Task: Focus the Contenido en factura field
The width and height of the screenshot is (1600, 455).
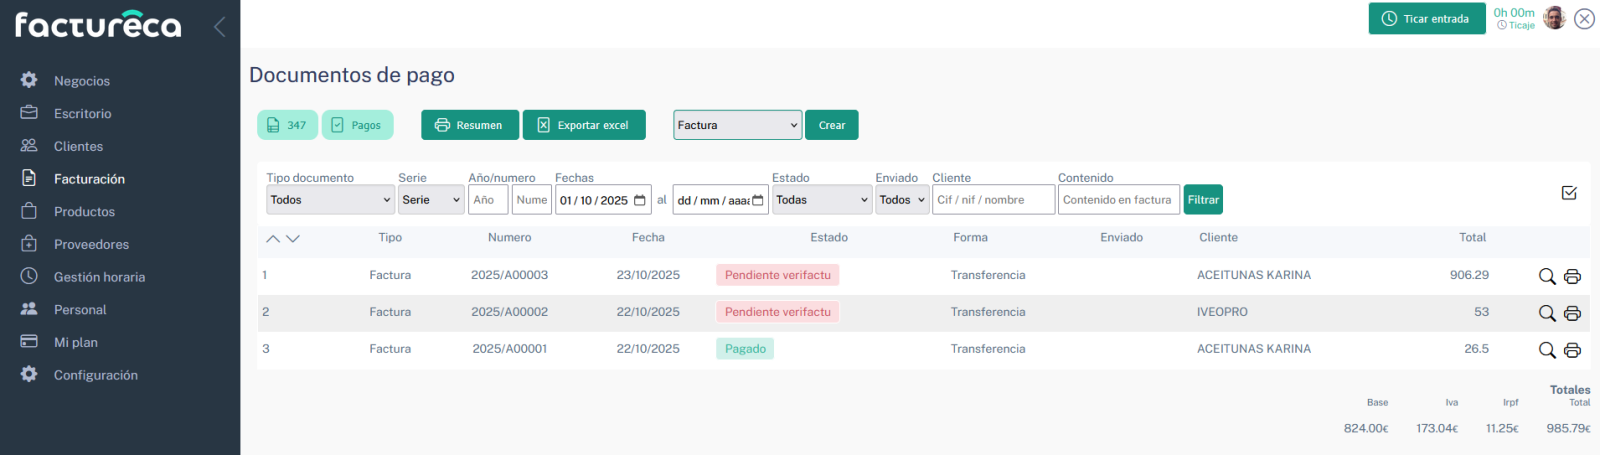Action: coord(1119,200)
